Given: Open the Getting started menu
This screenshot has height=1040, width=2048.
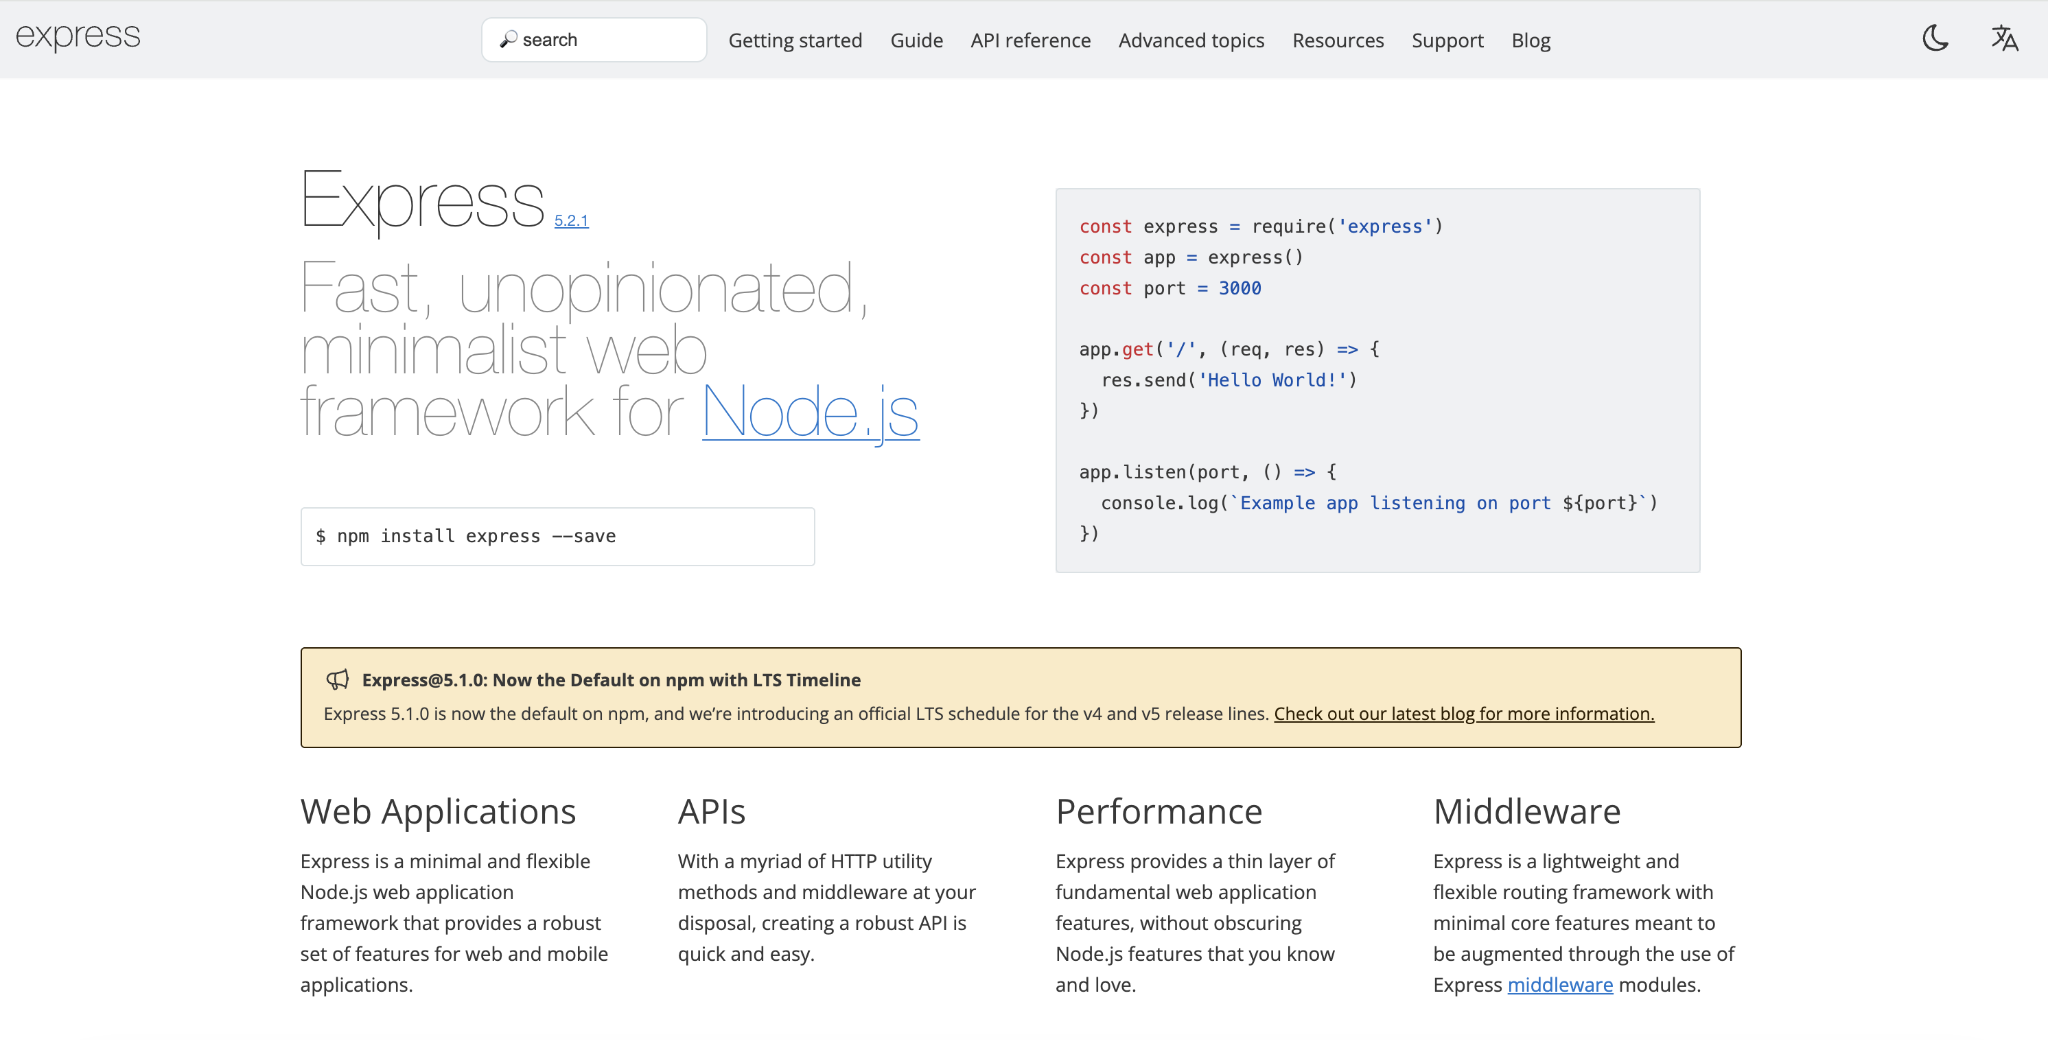Looking at the screenshot, I should click(x=795, y=41).
